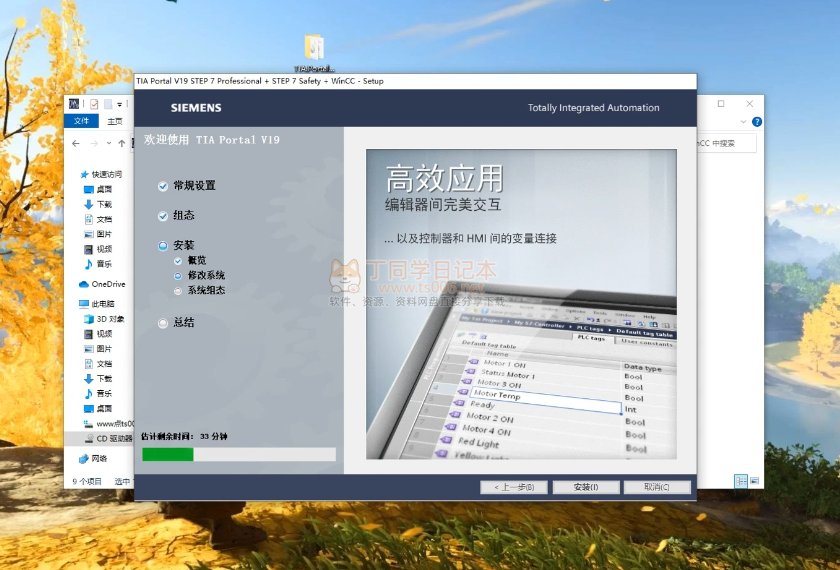Viewport: 840px width, 570px height.
Task: Open the 文件 tab in Explorer ribbon
Action: [81, 121]
